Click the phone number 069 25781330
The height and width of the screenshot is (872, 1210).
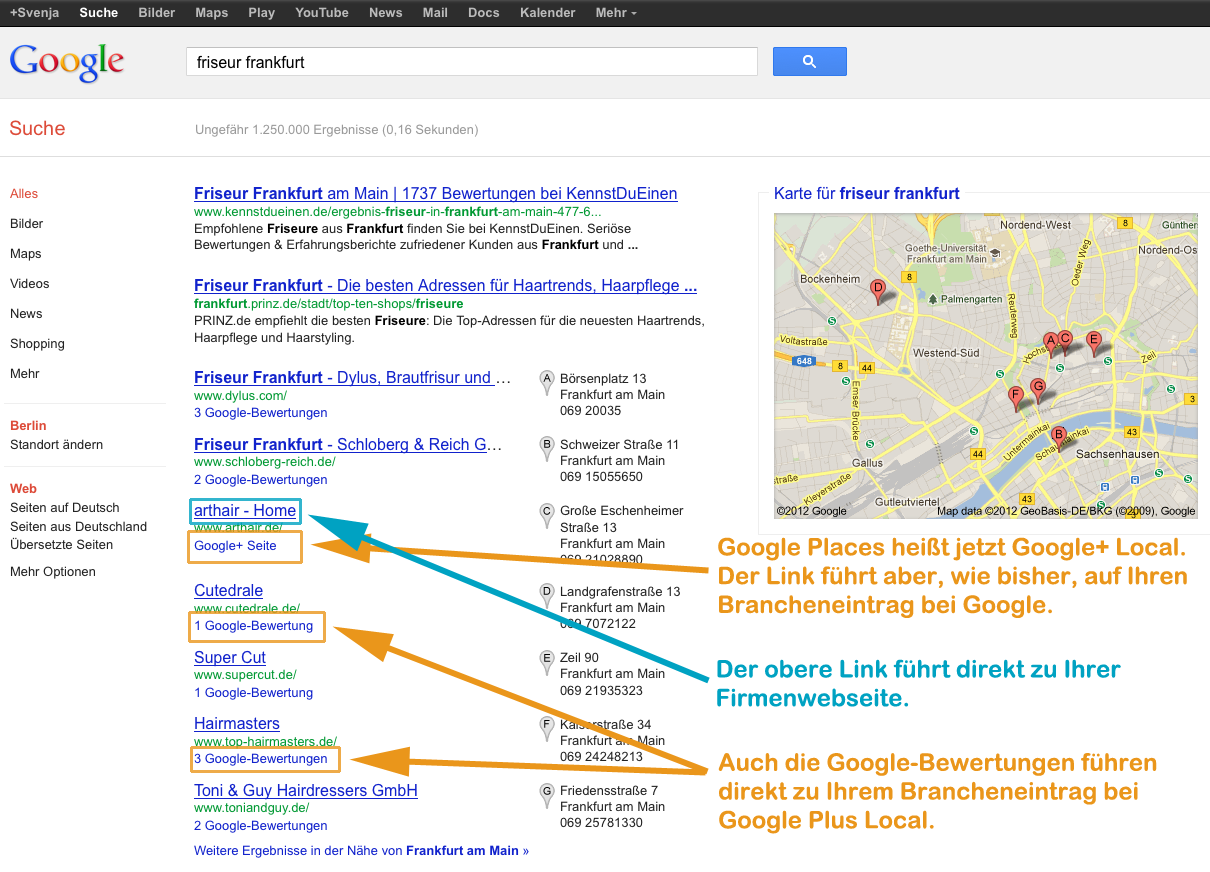point(601,823)
